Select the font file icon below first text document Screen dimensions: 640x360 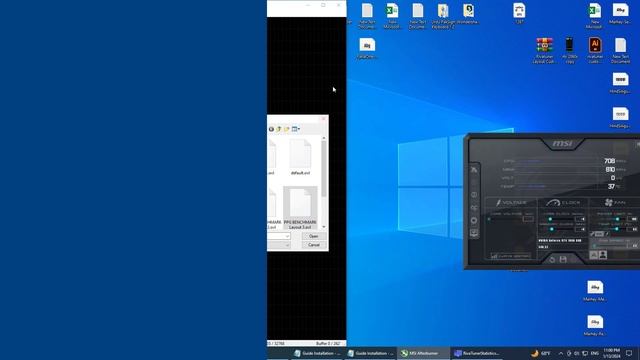click(367, 48)
